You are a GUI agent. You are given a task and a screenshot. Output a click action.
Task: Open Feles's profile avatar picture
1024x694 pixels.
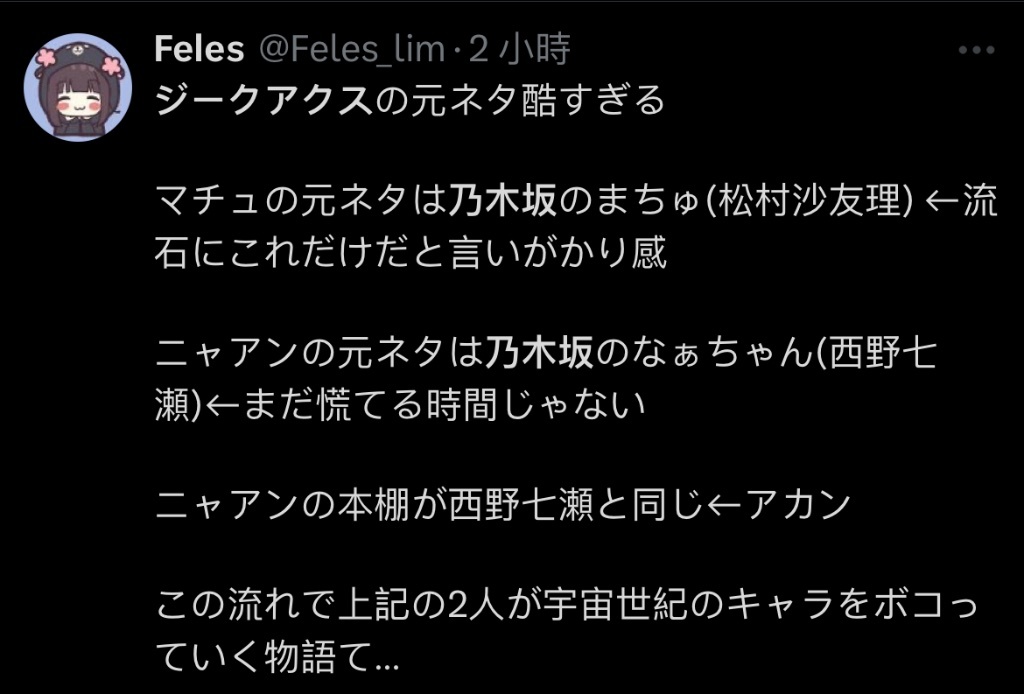[78, 87]
